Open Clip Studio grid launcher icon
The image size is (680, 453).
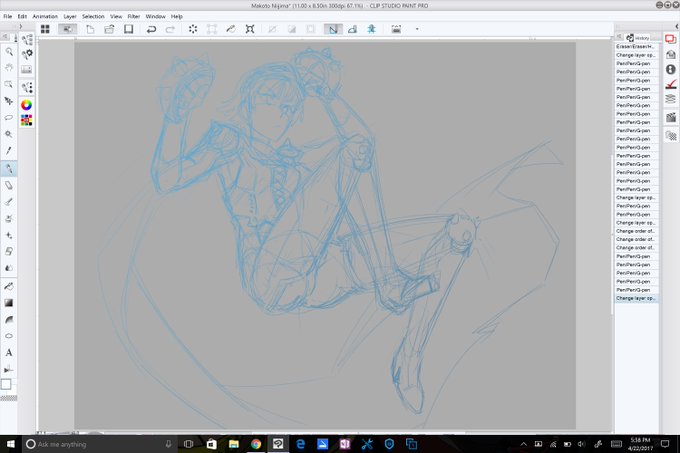click(45, 29)
